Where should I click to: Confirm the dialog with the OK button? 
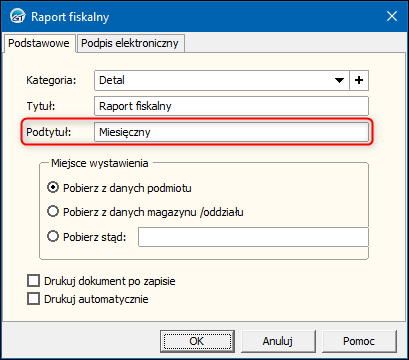point(197,341)
